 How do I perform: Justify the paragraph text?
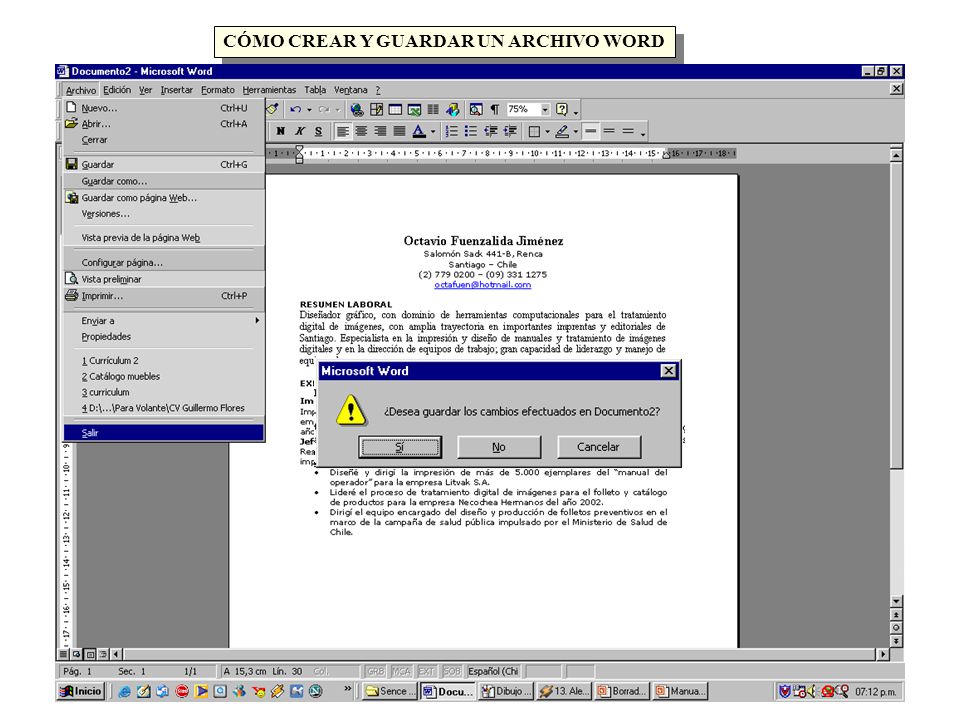(x=399, y=131)
